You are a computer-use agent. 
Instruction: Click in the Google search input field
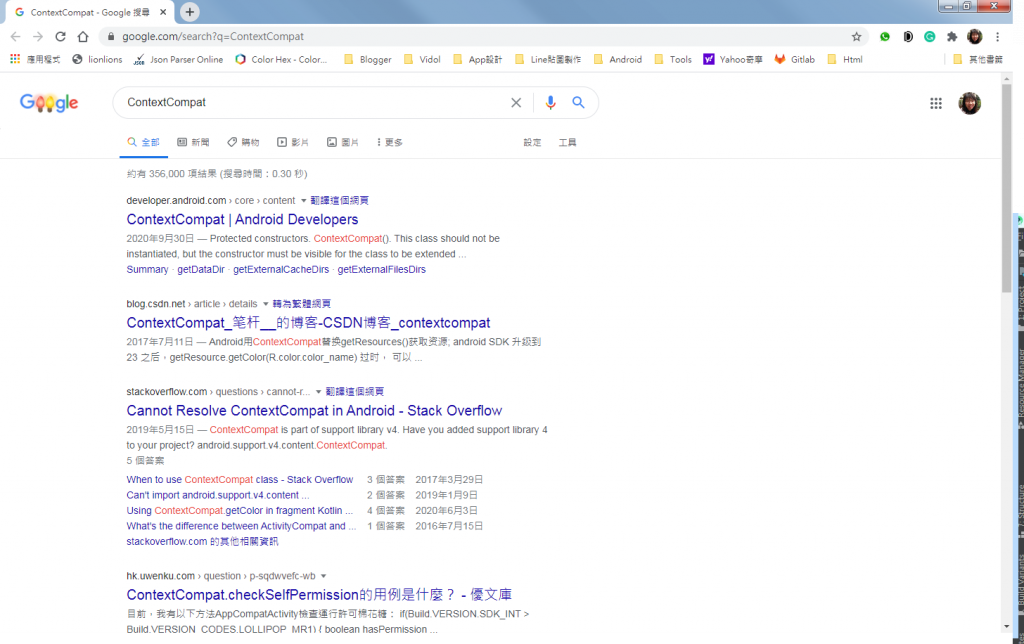coord(313,103)
